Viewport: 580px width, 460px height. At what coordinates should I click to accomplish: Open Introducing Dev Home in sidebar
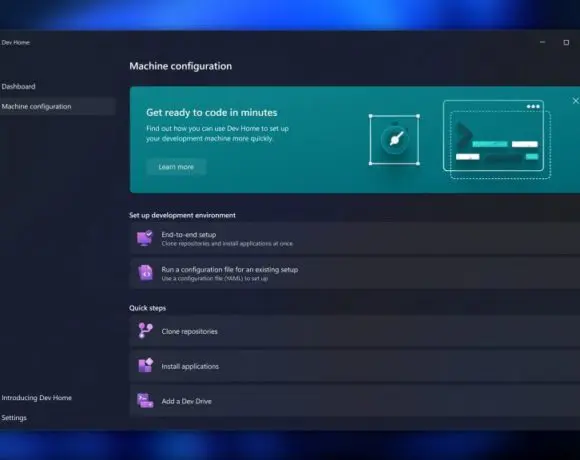[37, 398]
